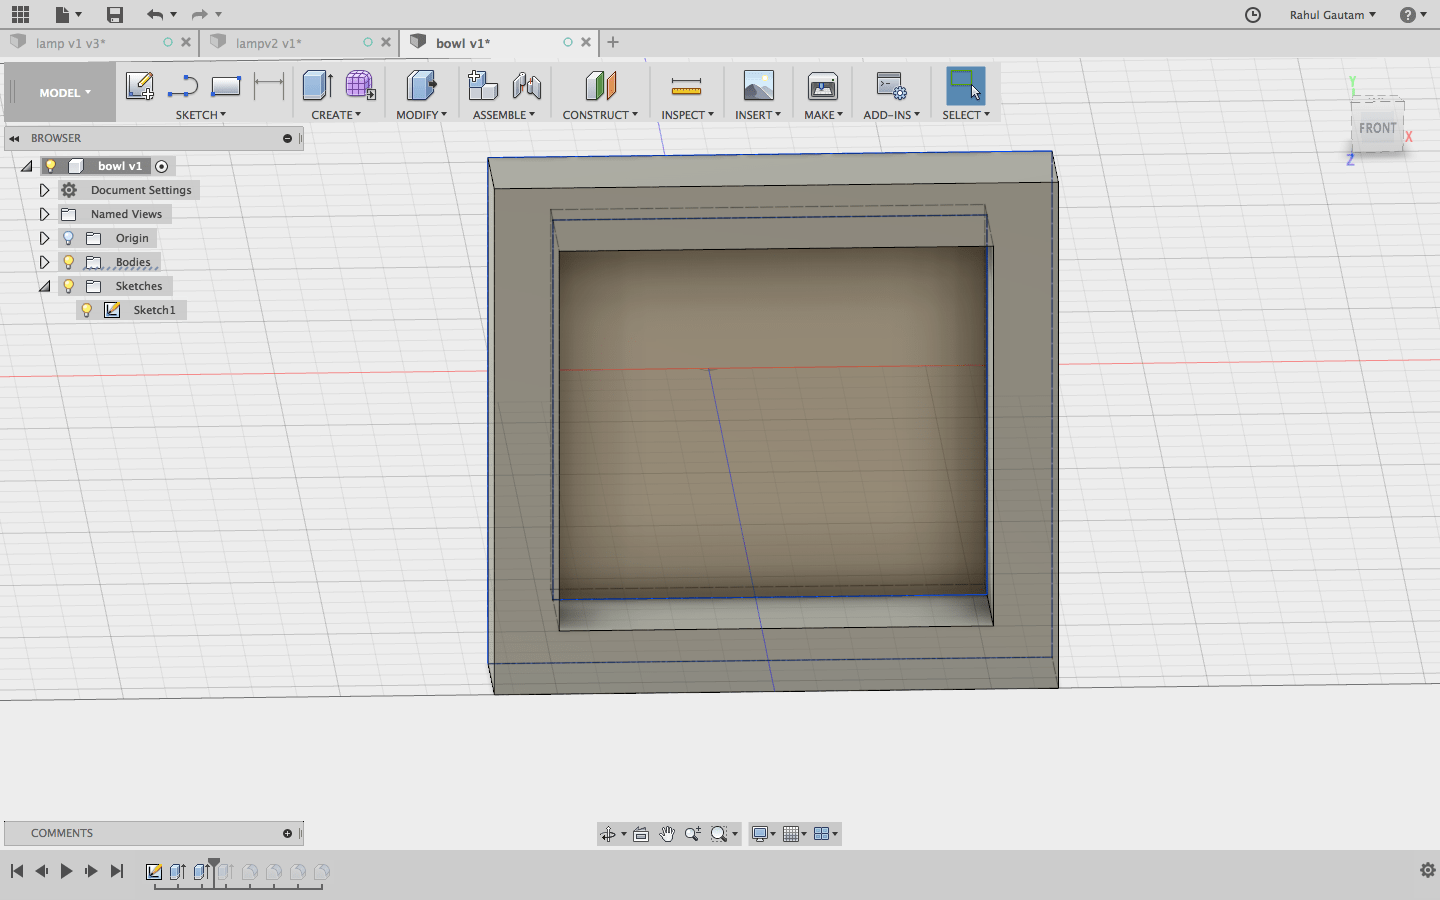Open the CONSTRUCT menu

click(x=600, y=115)
